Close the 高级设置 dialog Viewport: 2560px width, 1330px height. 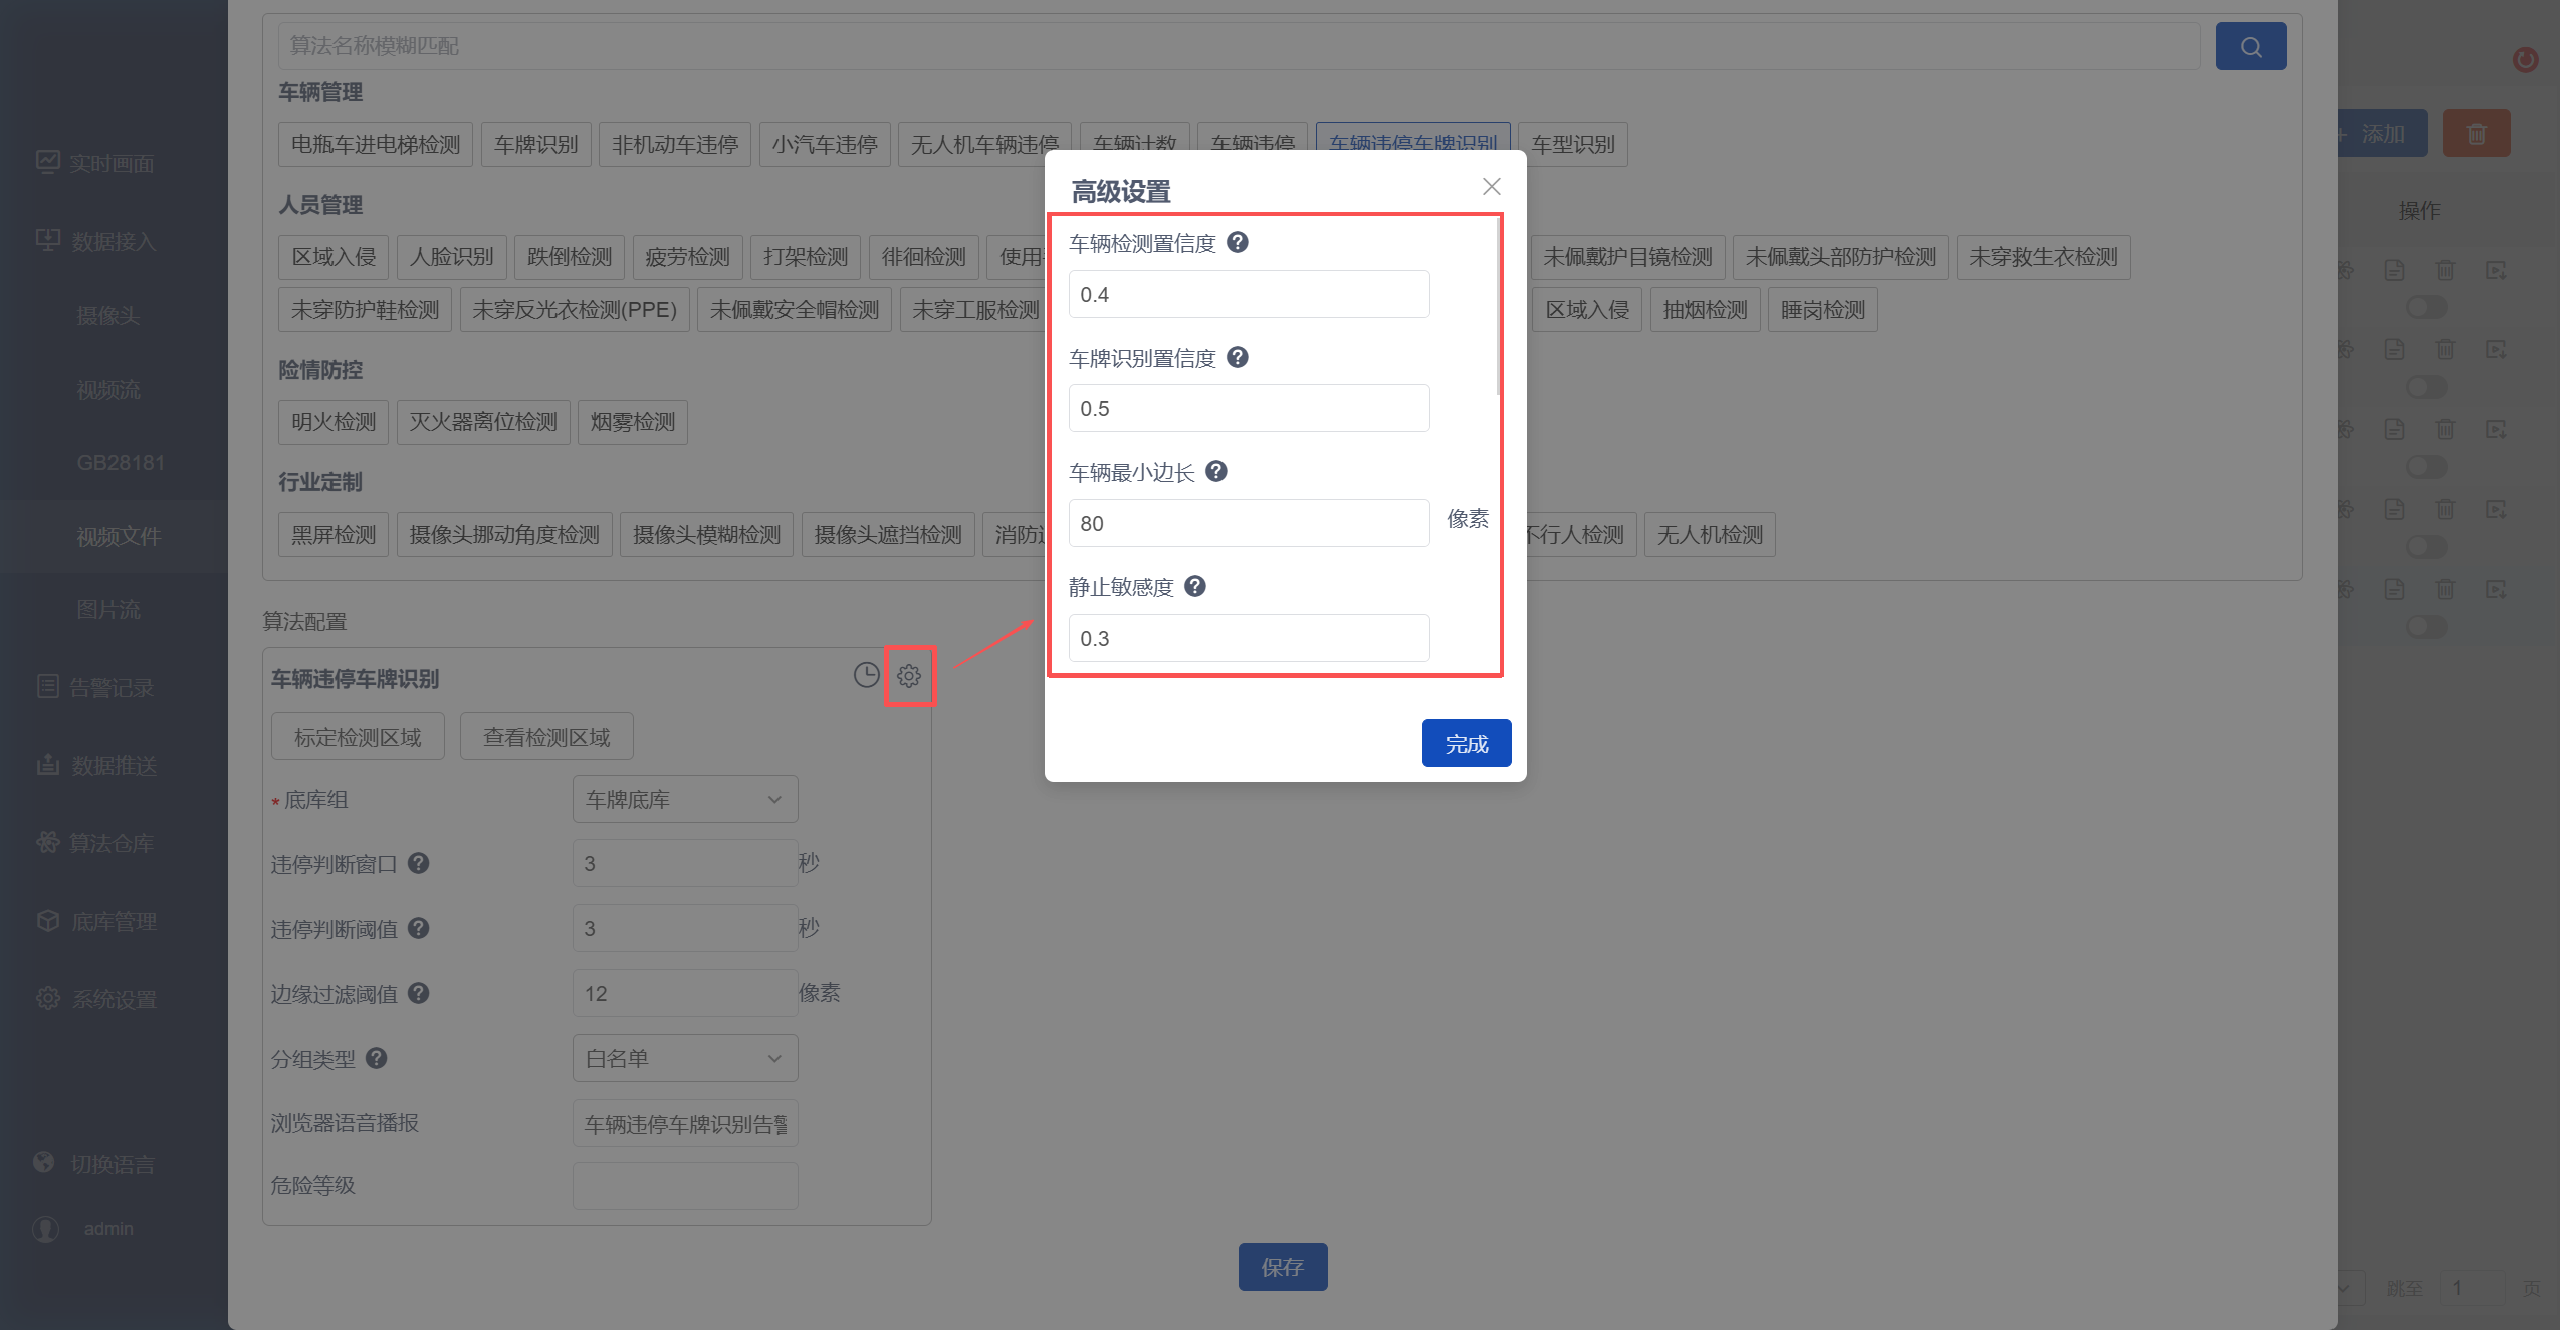[x=1491, y=187]
